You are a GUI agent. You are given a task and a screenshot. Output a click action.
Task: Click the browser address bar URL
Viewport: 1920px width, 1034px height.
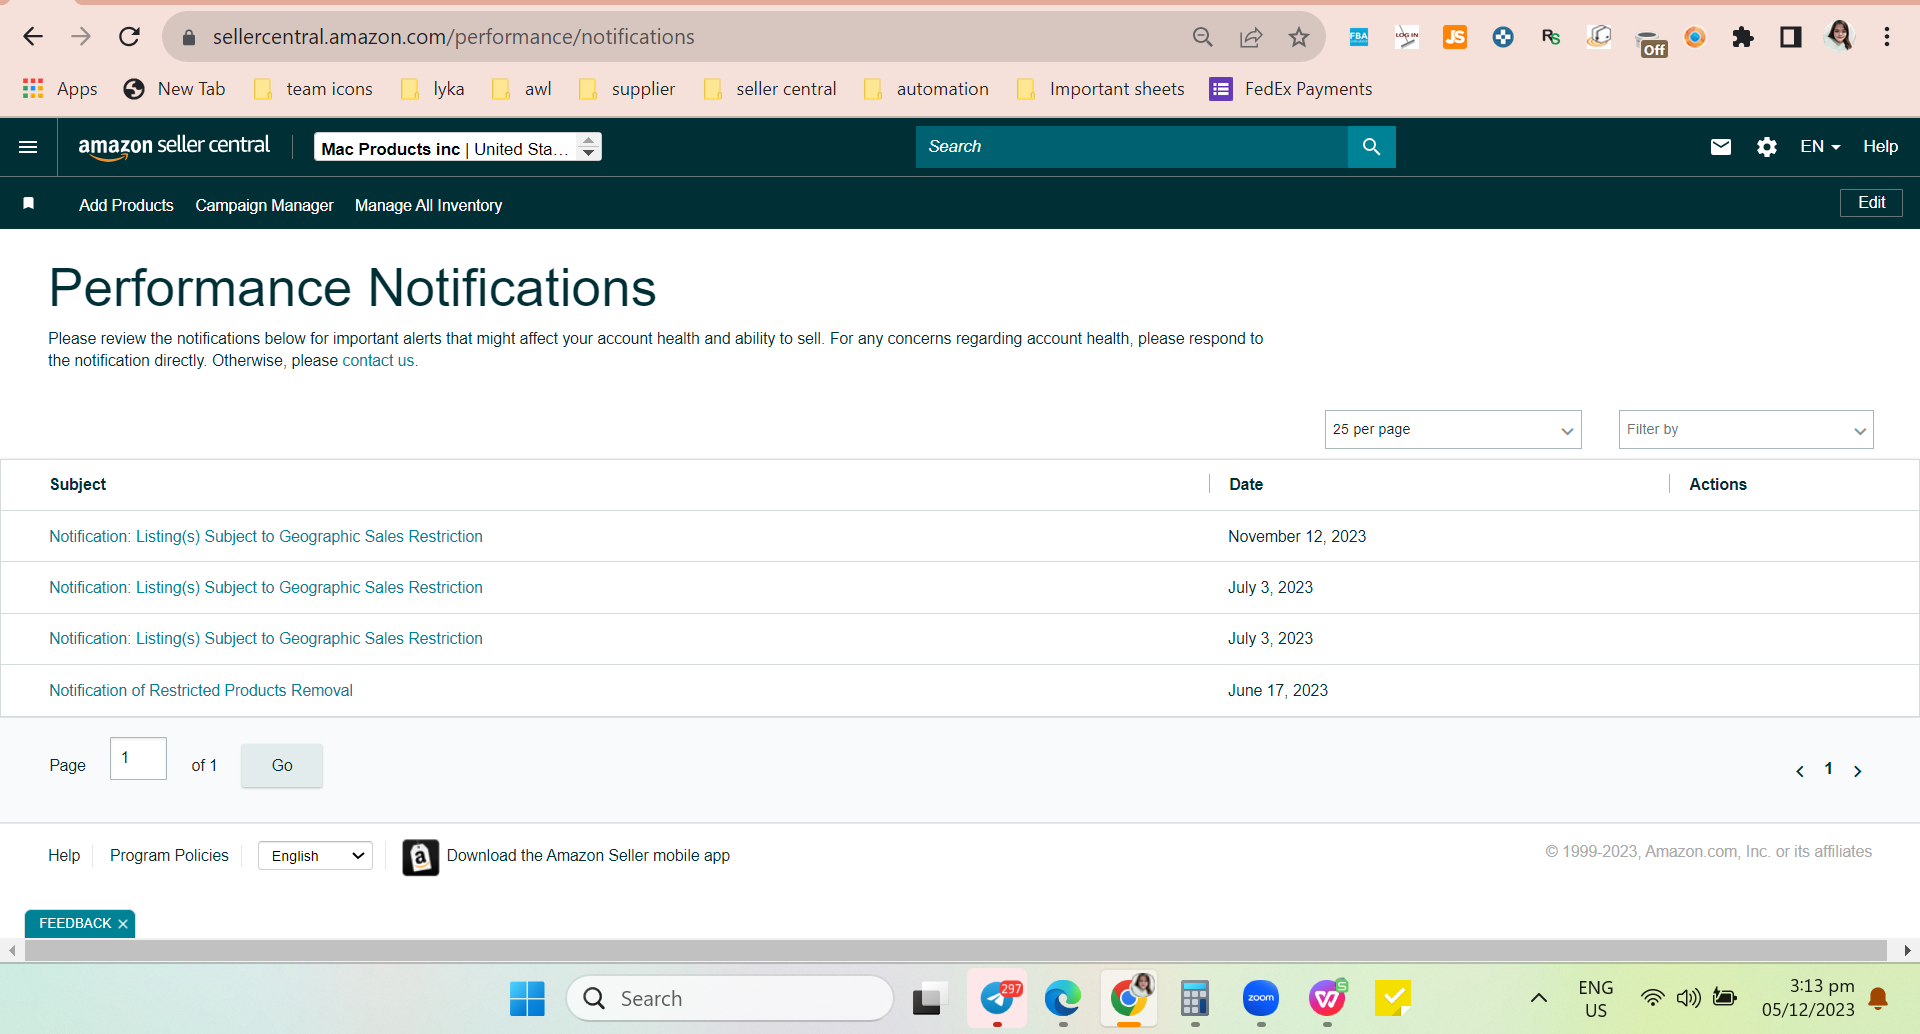(453, 37)
